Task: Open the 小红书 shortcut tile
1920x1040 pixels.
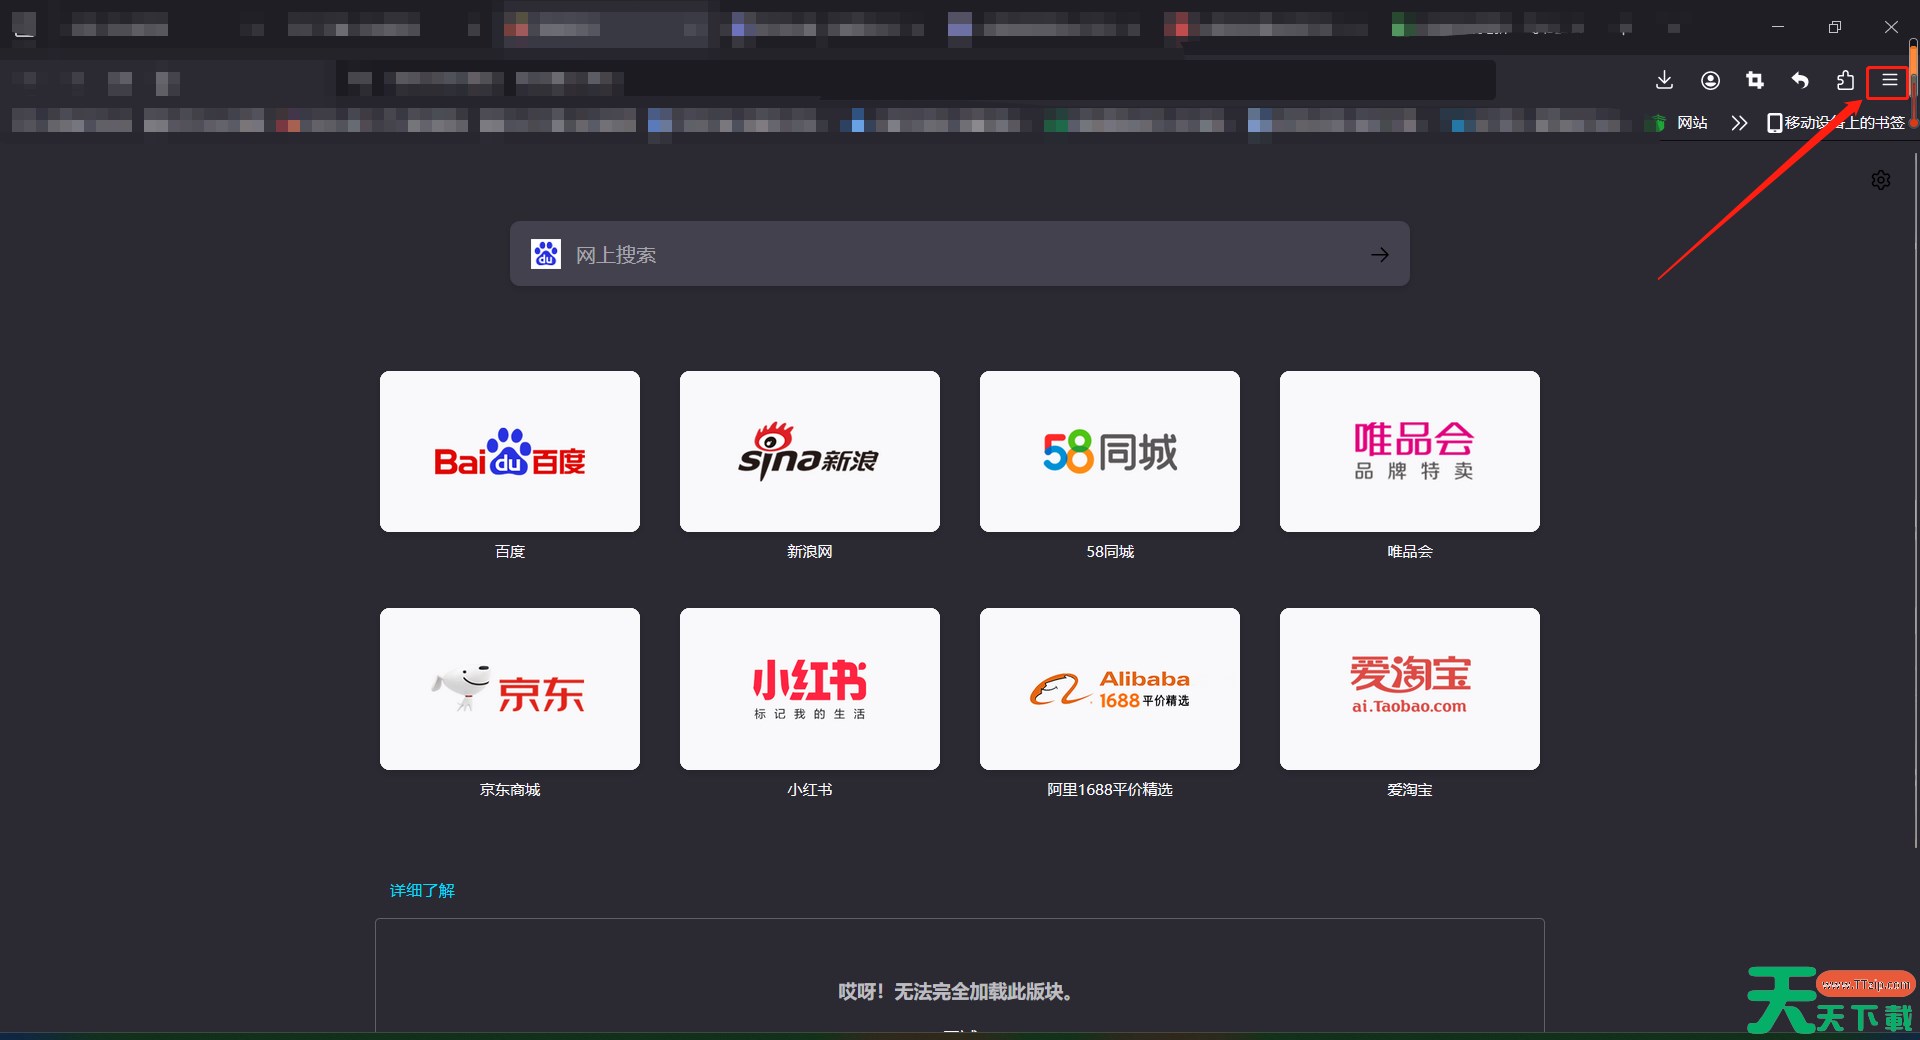Action: 810,689
